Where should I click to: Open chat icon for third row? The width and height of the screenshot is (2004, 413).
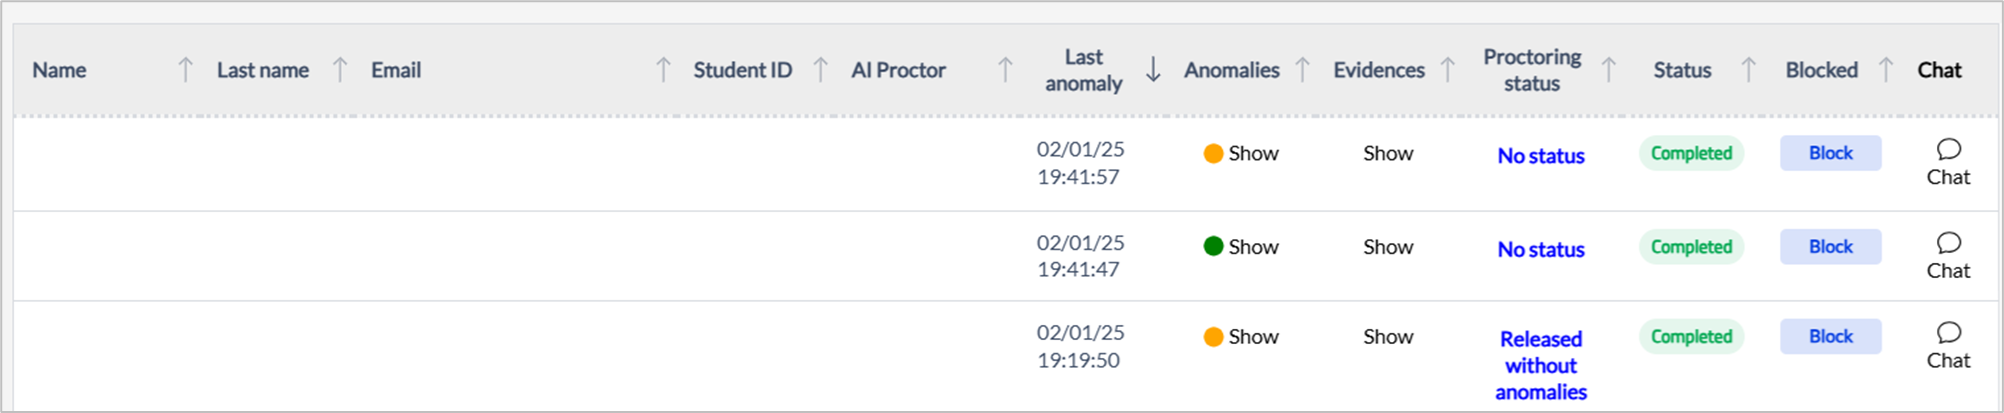tap(1948, 333)
